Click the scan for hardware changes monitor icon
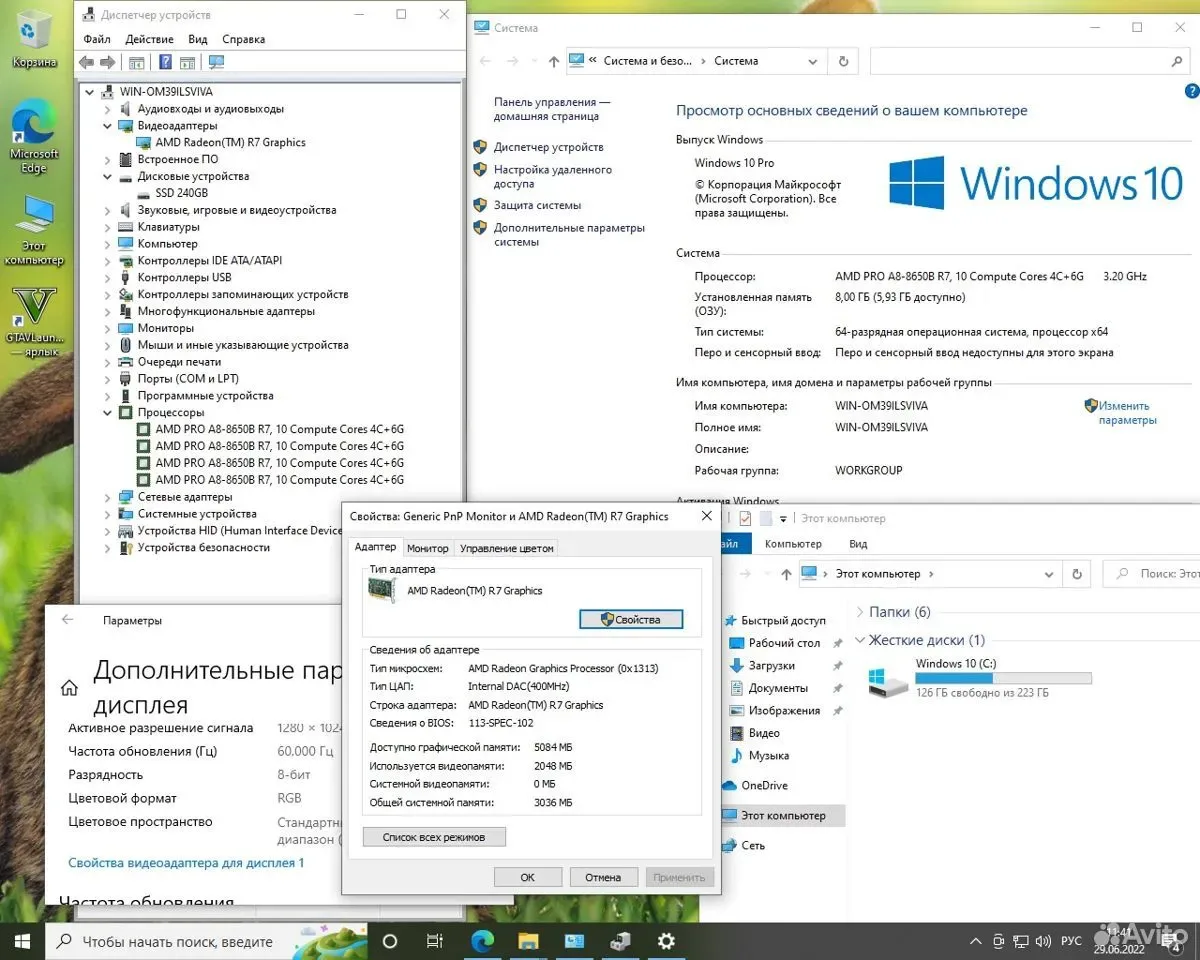The width and height of the screenshot is (1200, 960). point(216,62)
